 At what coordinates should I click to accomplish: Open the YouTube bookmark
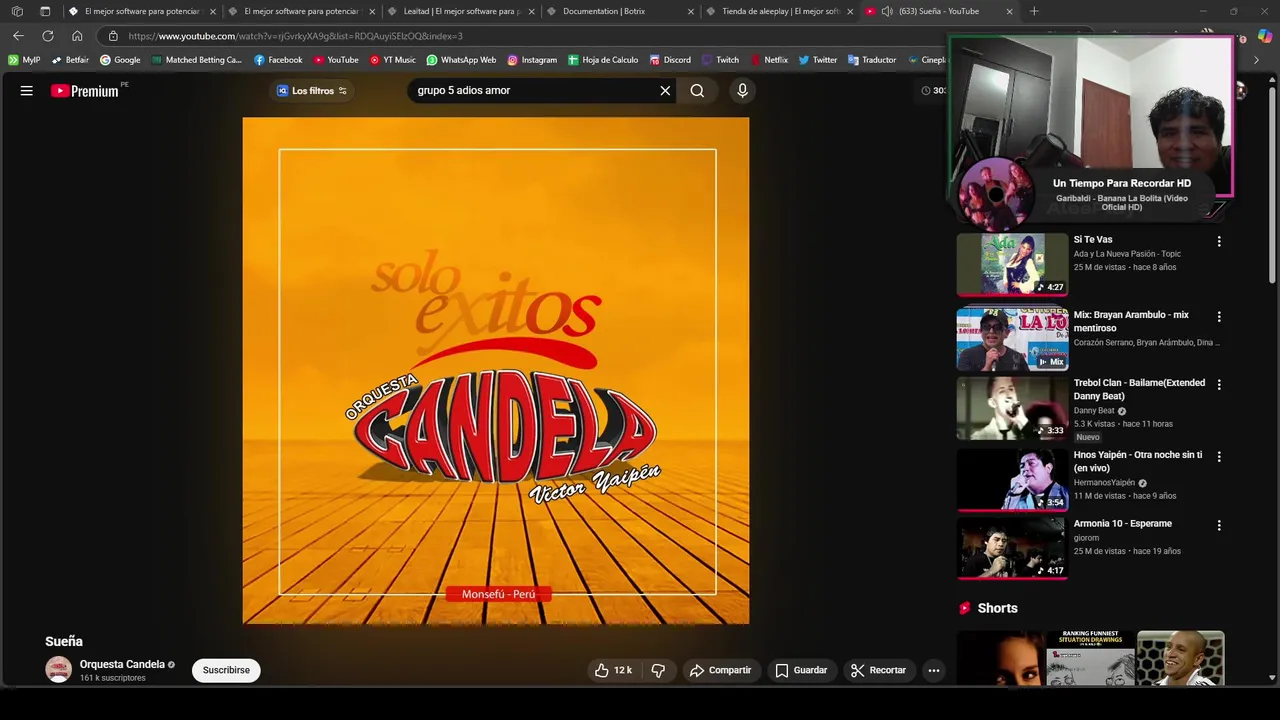pos(335,60)
